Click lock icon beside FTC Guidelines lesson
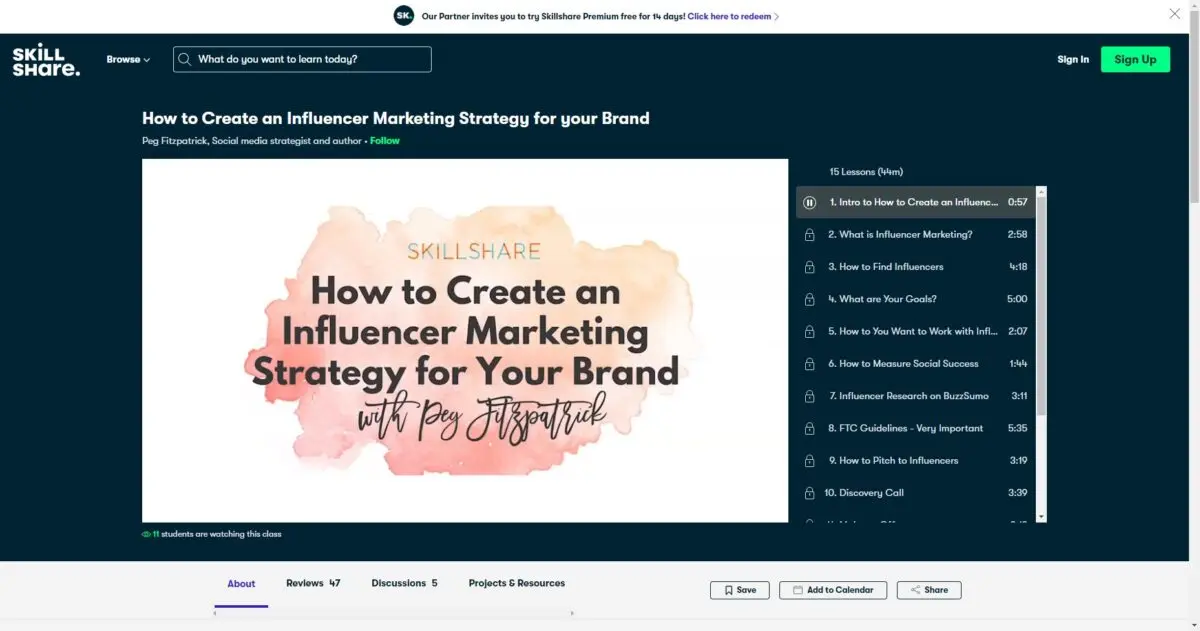 click(809, 429)
